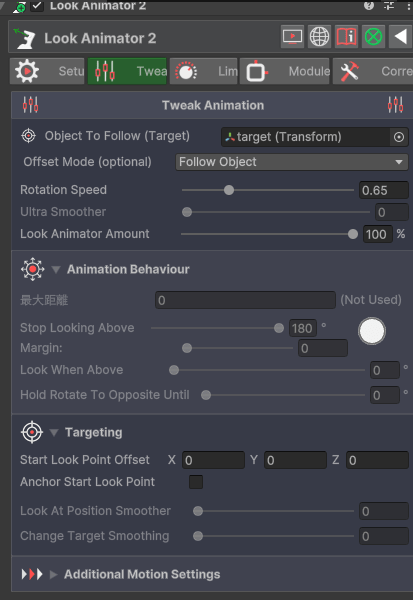Click the Rotation Speed slider handle
The height and width of the screenshot is (600, 413).
coord(229,190)
